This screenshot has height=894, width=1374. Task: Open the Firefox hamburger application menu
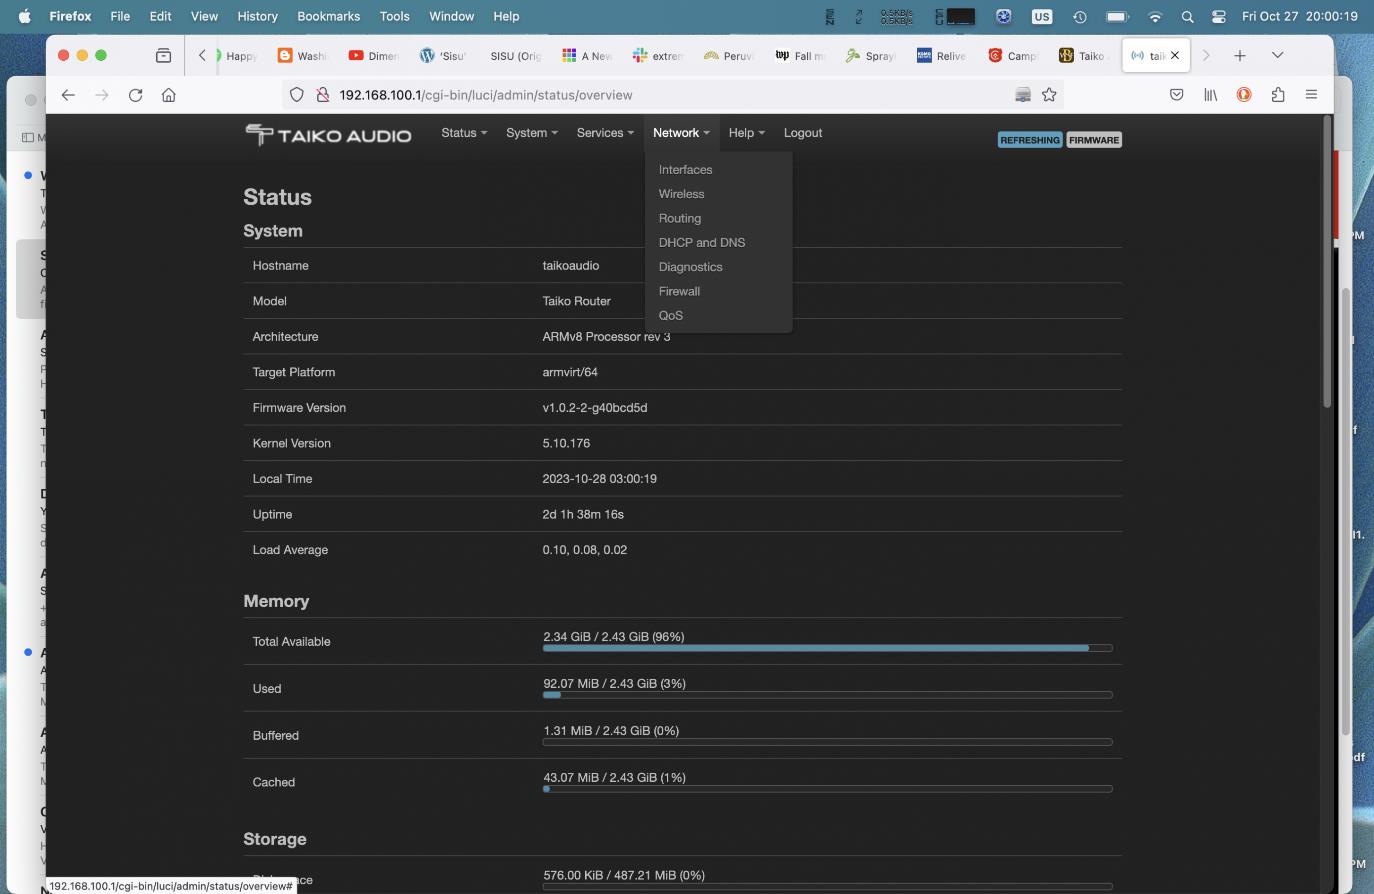coord(1311,95)
